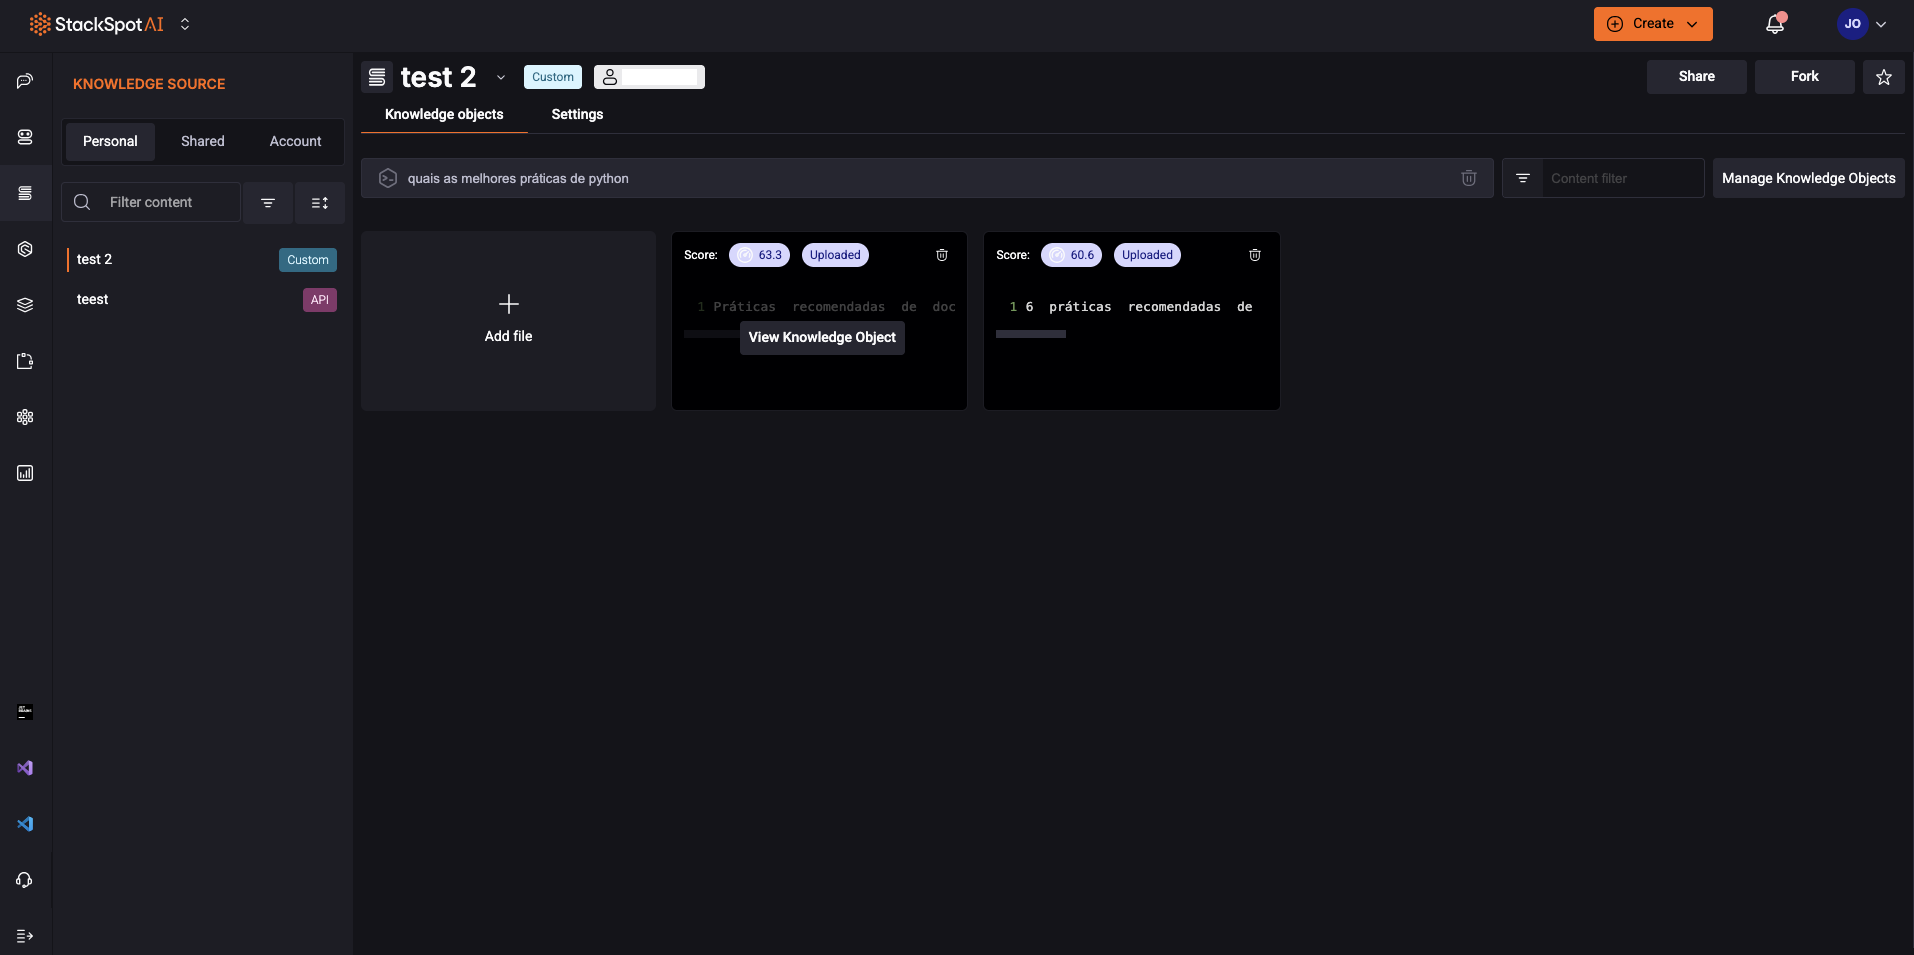Expand the test 2 title dropdown chevron

501,78
